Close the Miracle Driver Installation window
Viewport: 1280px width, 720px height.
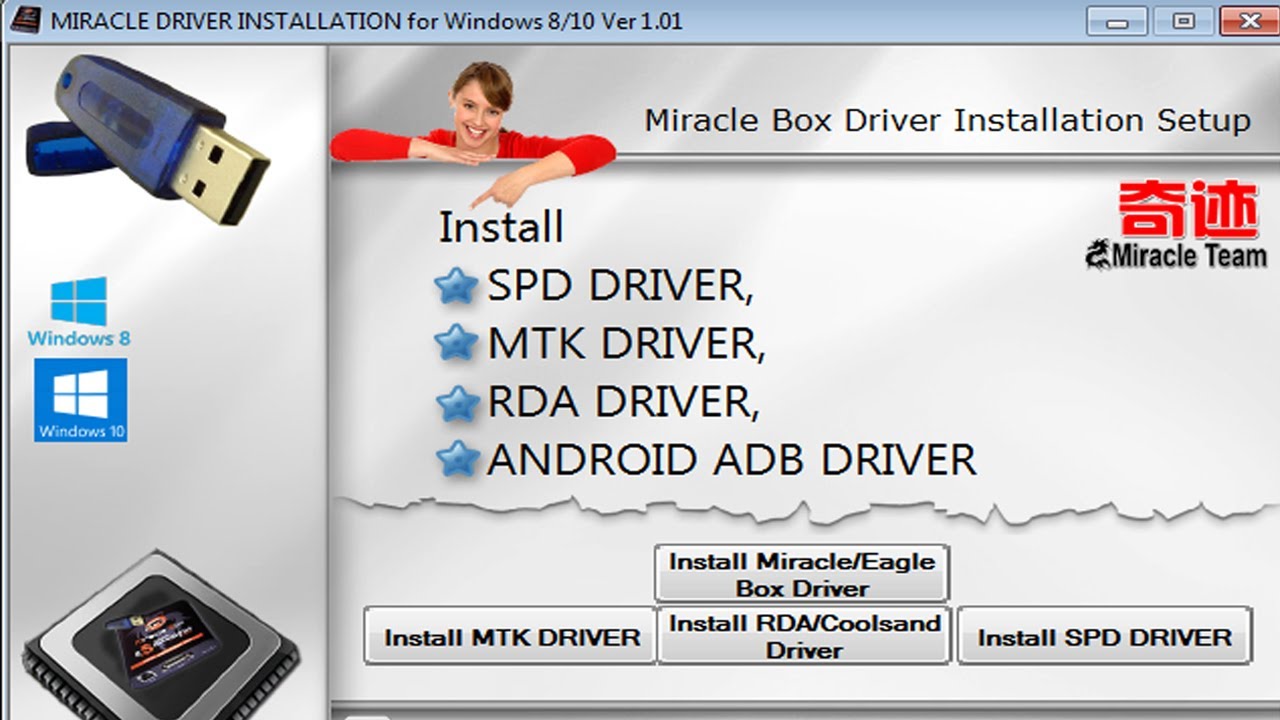pyautogui.click(x=1248, y=20)
